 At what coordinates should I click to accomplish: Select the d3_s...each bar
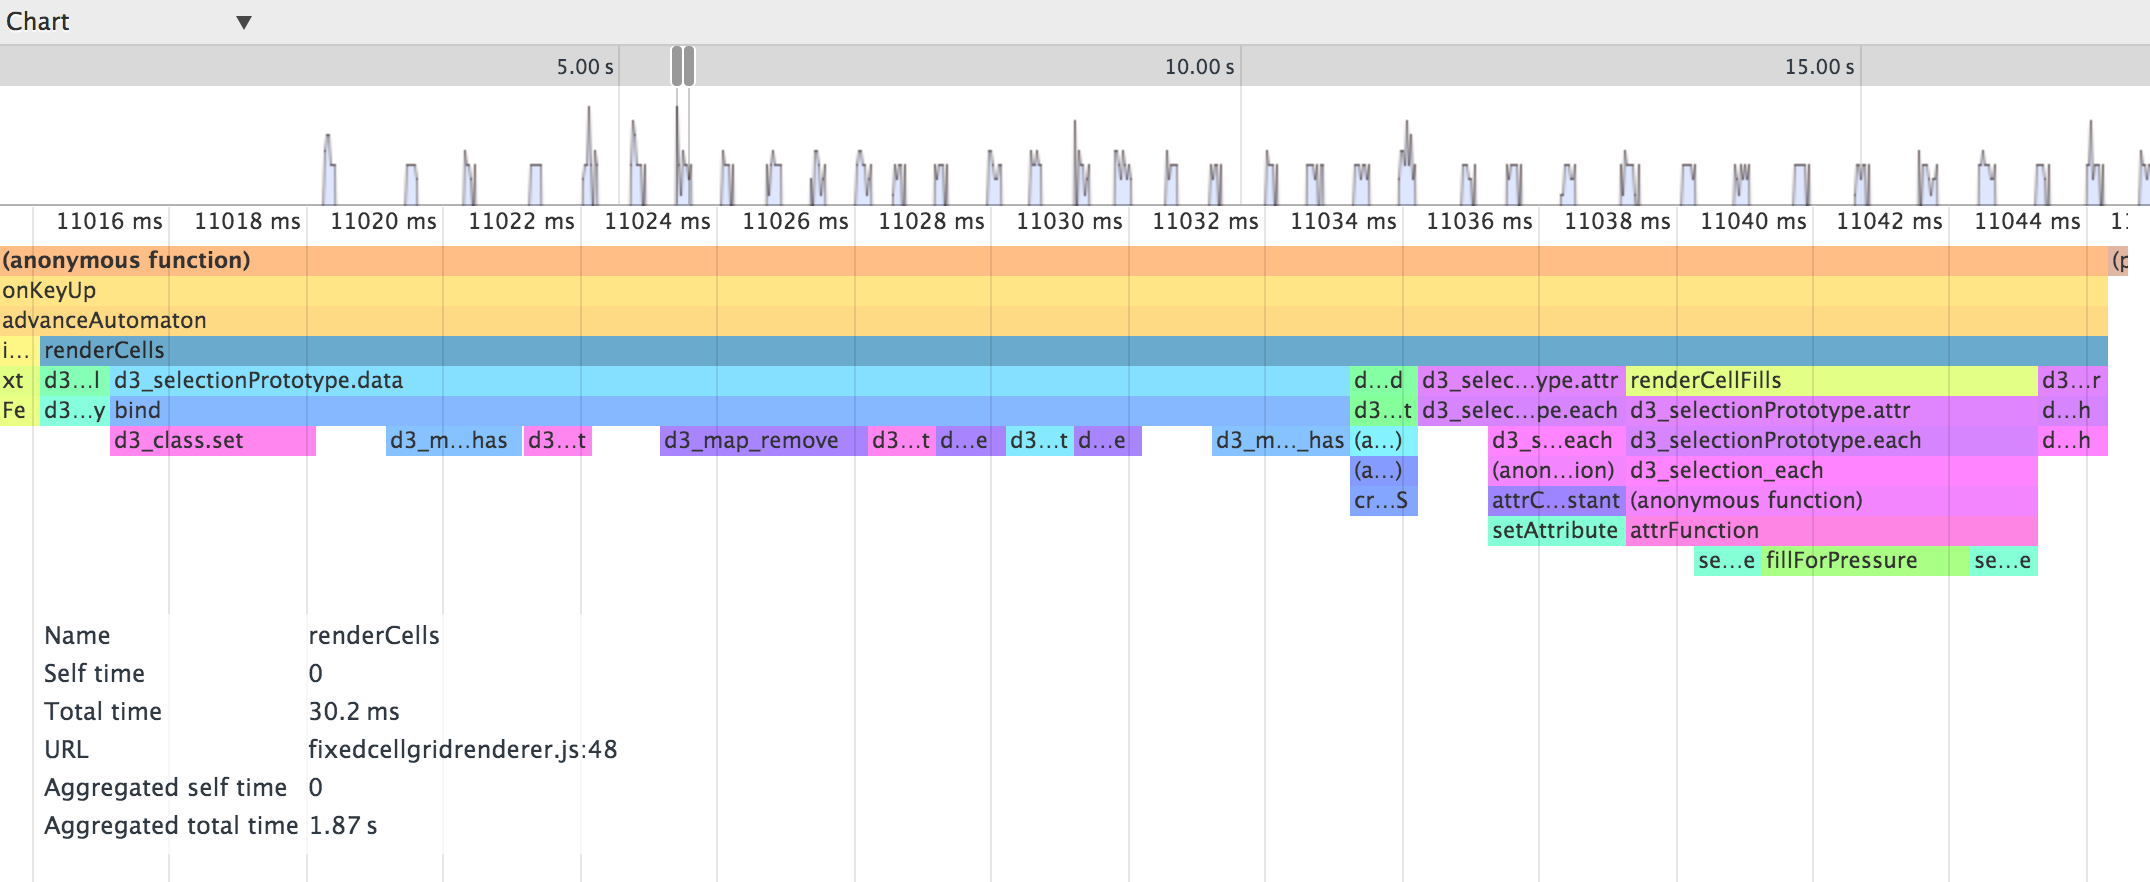click(1557, 440)
